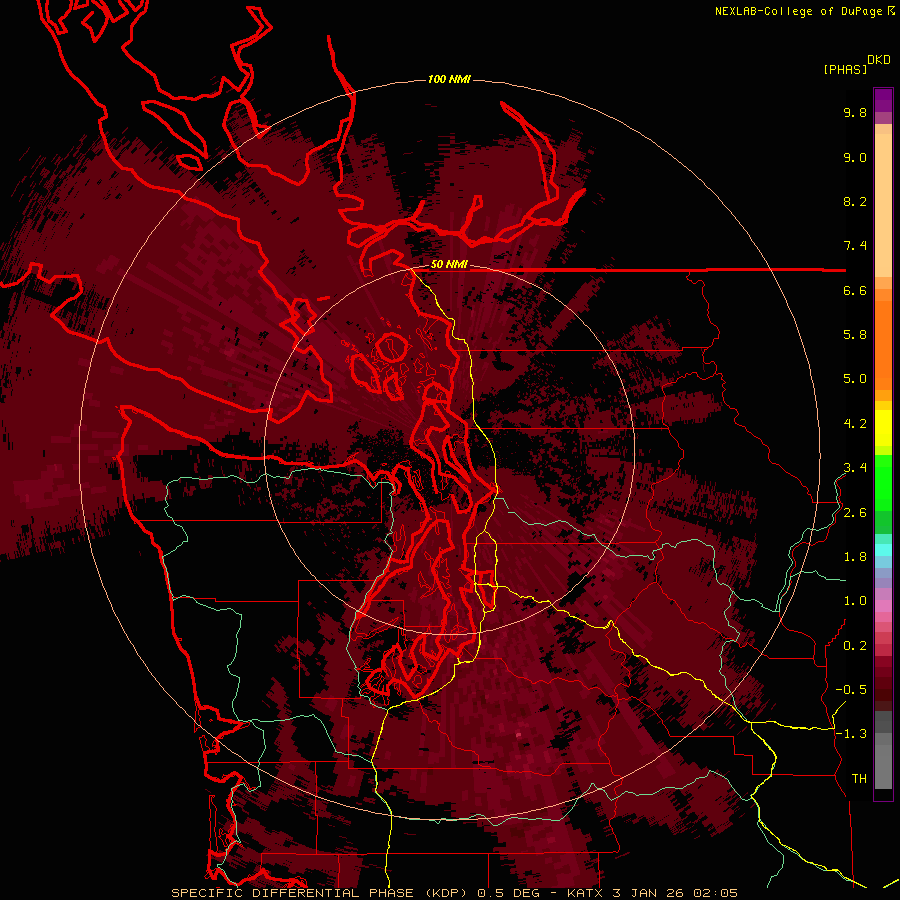Image resolution: width=900 pixels, height=900 pixels.
Task: Click the 50 NMI range ring label
Action: pos(449,265)
